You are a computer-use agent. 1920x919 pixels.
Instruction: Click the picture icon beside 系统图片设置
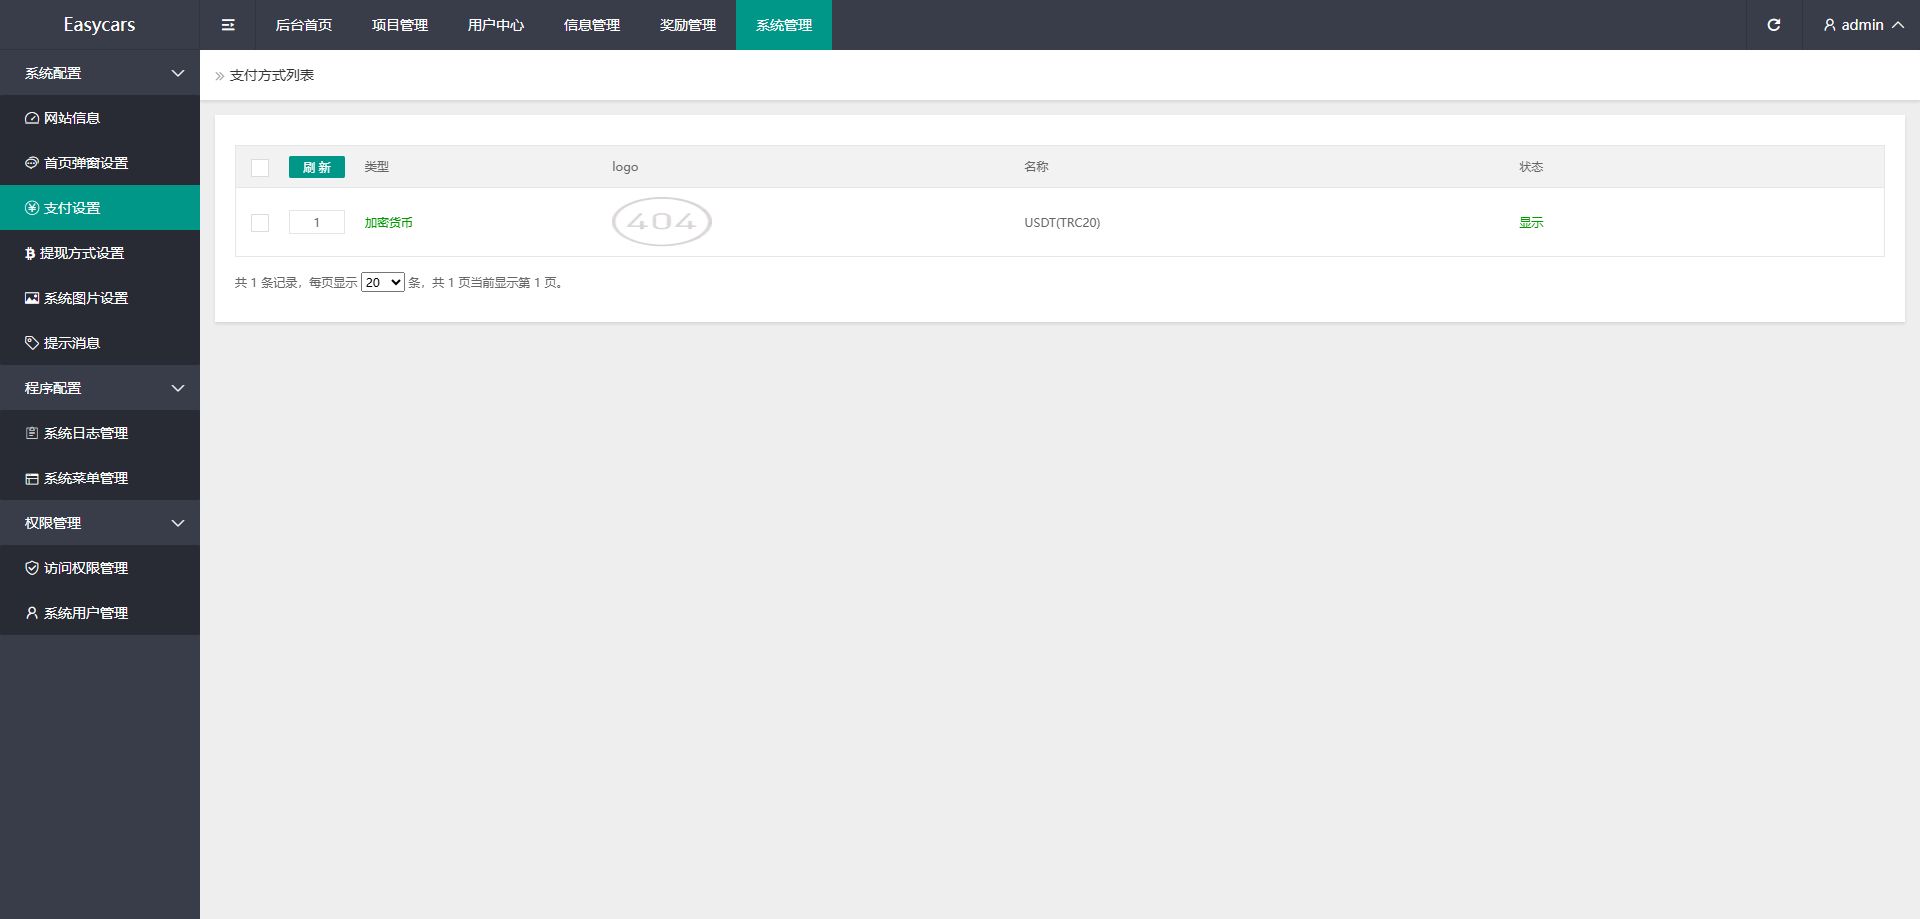tap(32, 298)
